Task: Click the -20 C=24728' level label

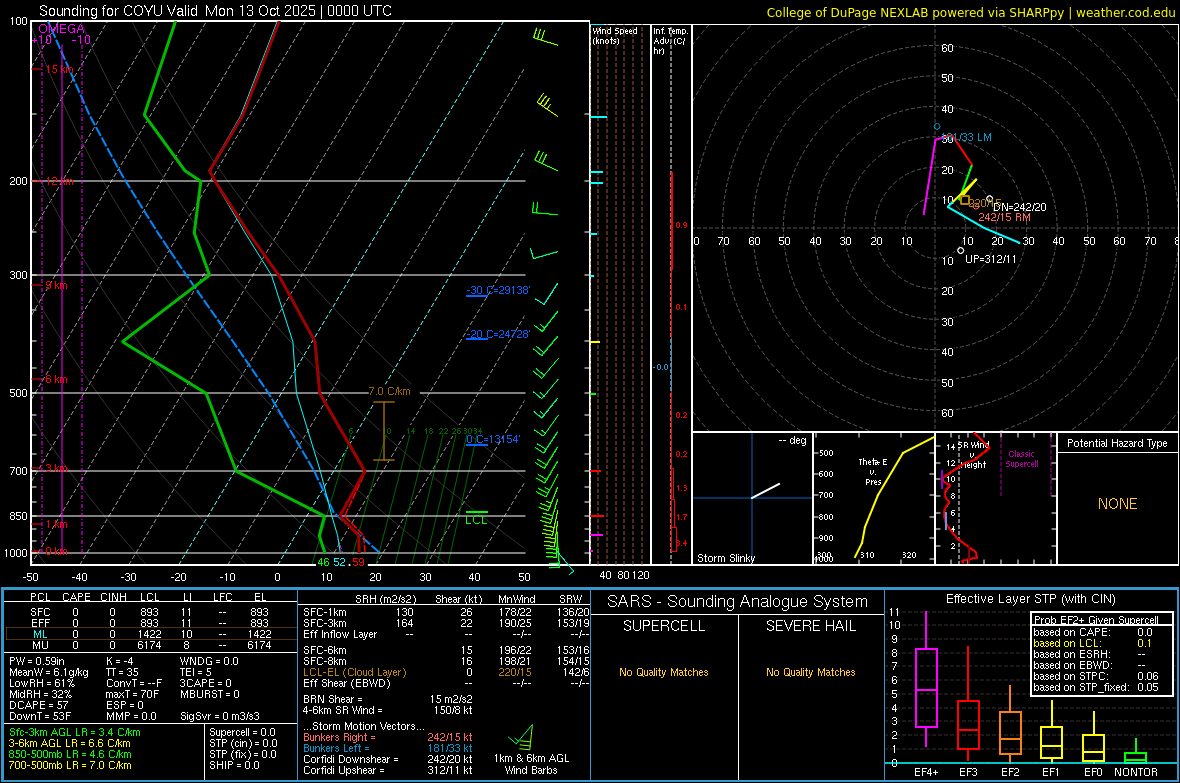Action: 498,334
